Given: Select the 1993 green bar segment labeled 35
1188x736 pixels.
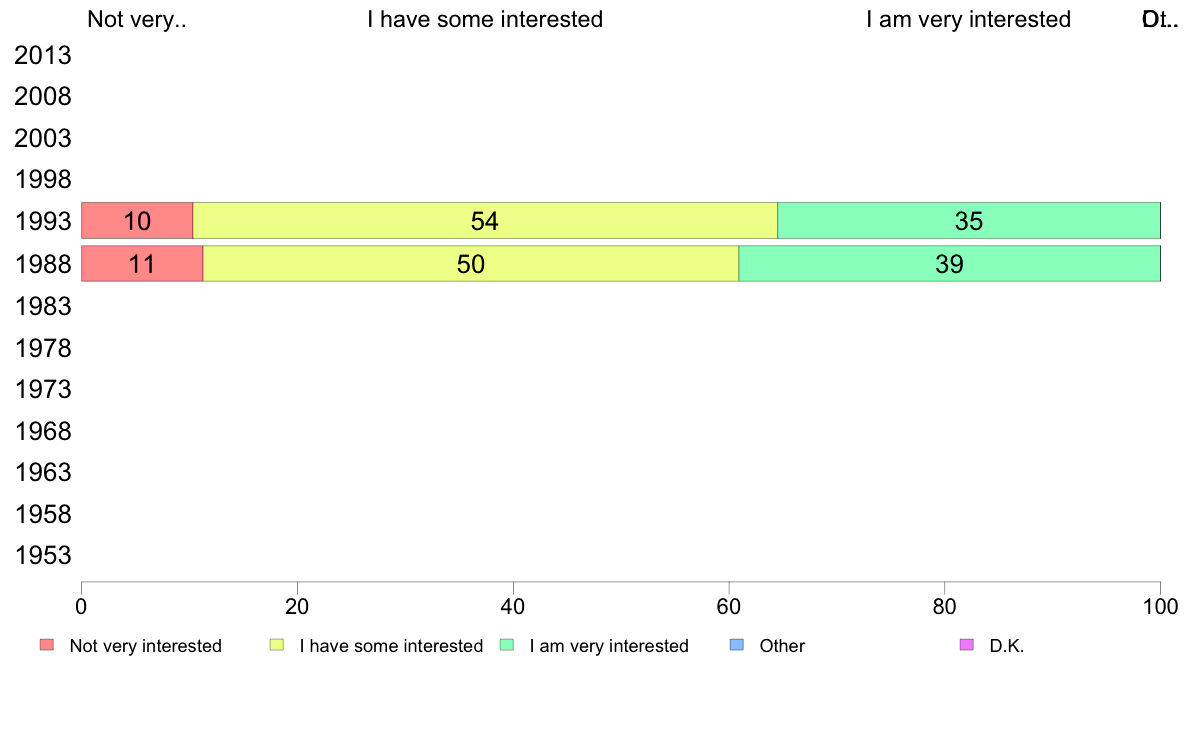Looking at the screenshot, I should [969, 221].
